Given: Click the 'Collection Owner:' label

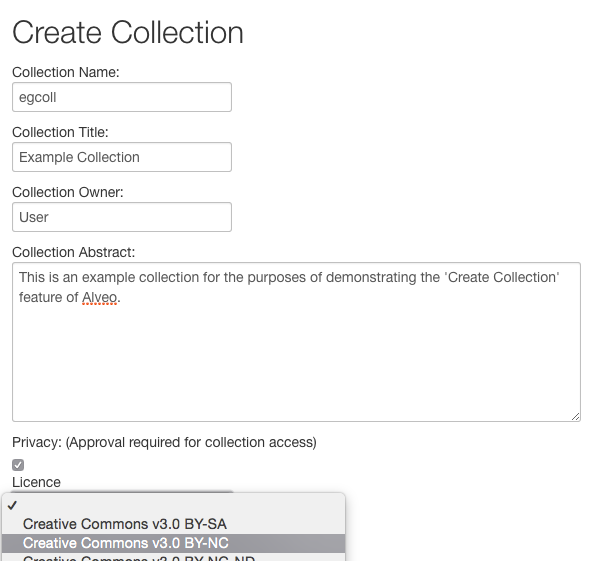Looking at the screenshot, I should point(68,192).
